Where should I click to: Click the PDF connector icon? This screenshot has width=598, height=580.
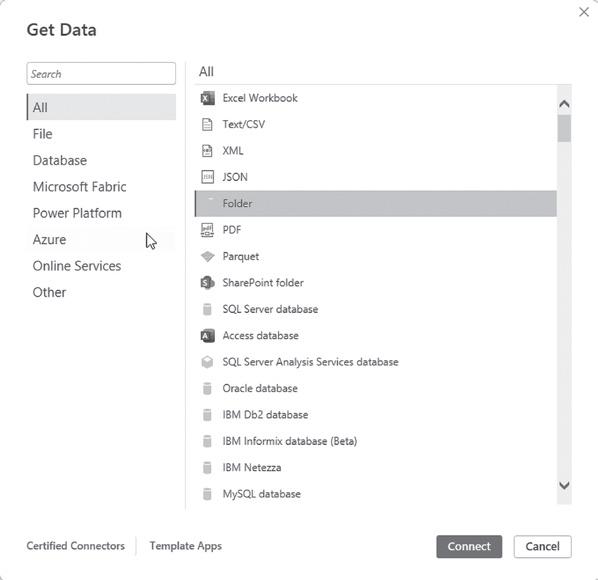pyautogui.click(x=207, y=230)
